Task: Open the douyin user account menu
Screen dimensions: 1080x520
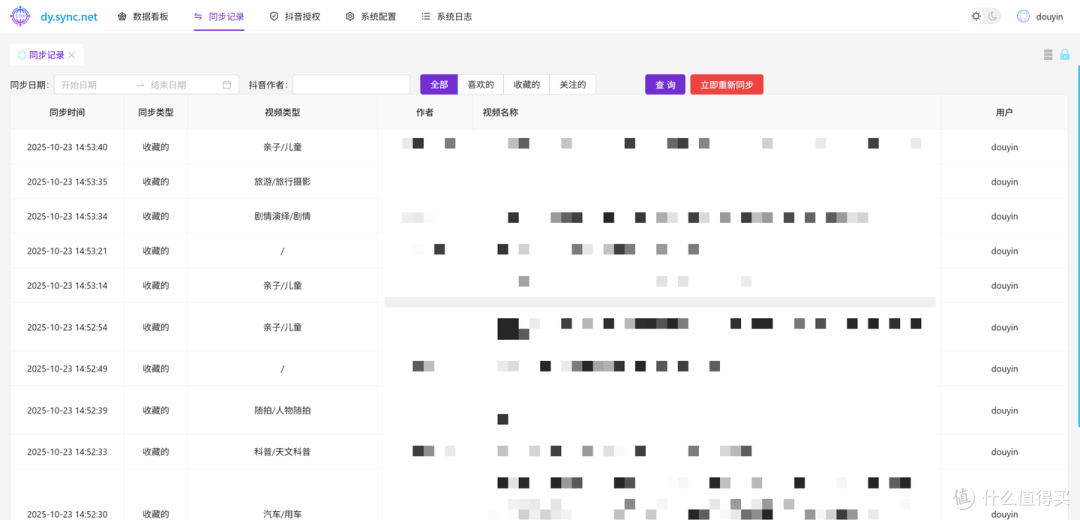Action: tap(1041, 17)
